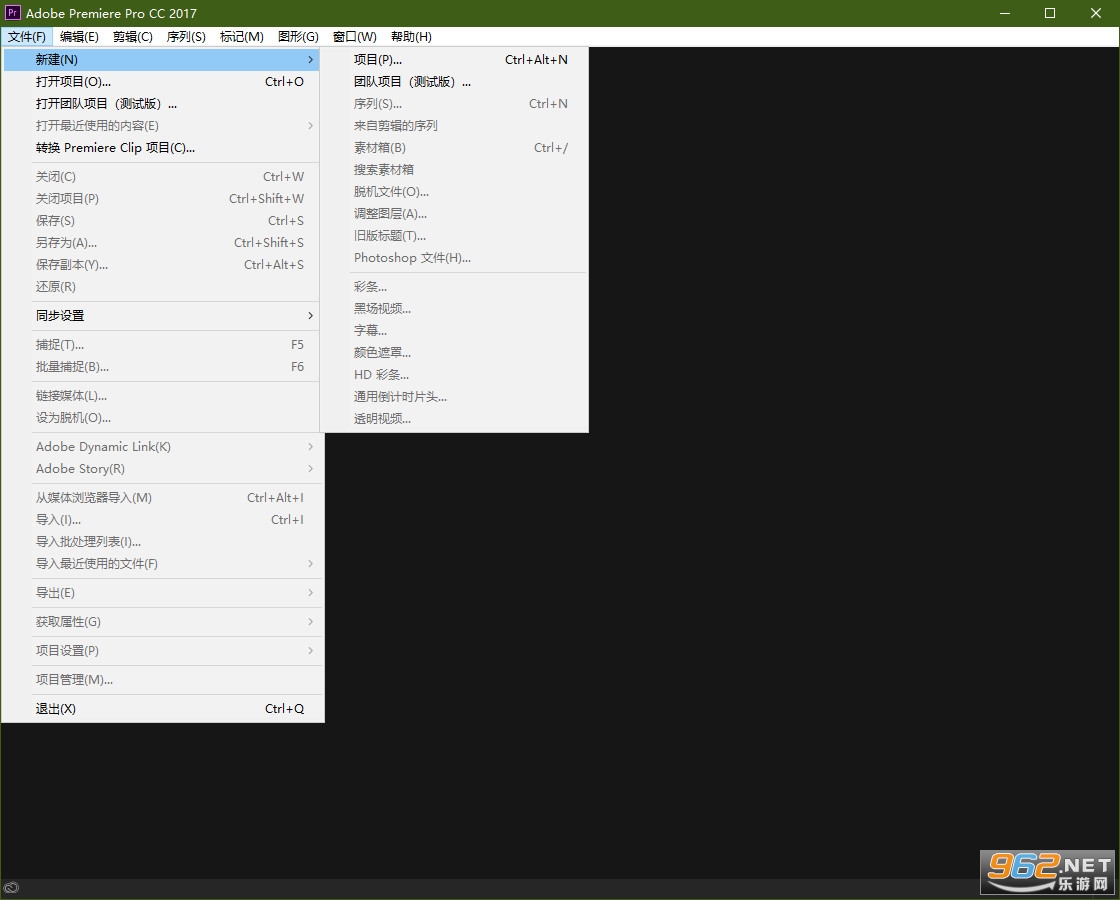Click 来自剪辑的序列 submenu entry
Image resolution: width=1120 pixels, height=900 pixels.
click(x=454, y=126)
